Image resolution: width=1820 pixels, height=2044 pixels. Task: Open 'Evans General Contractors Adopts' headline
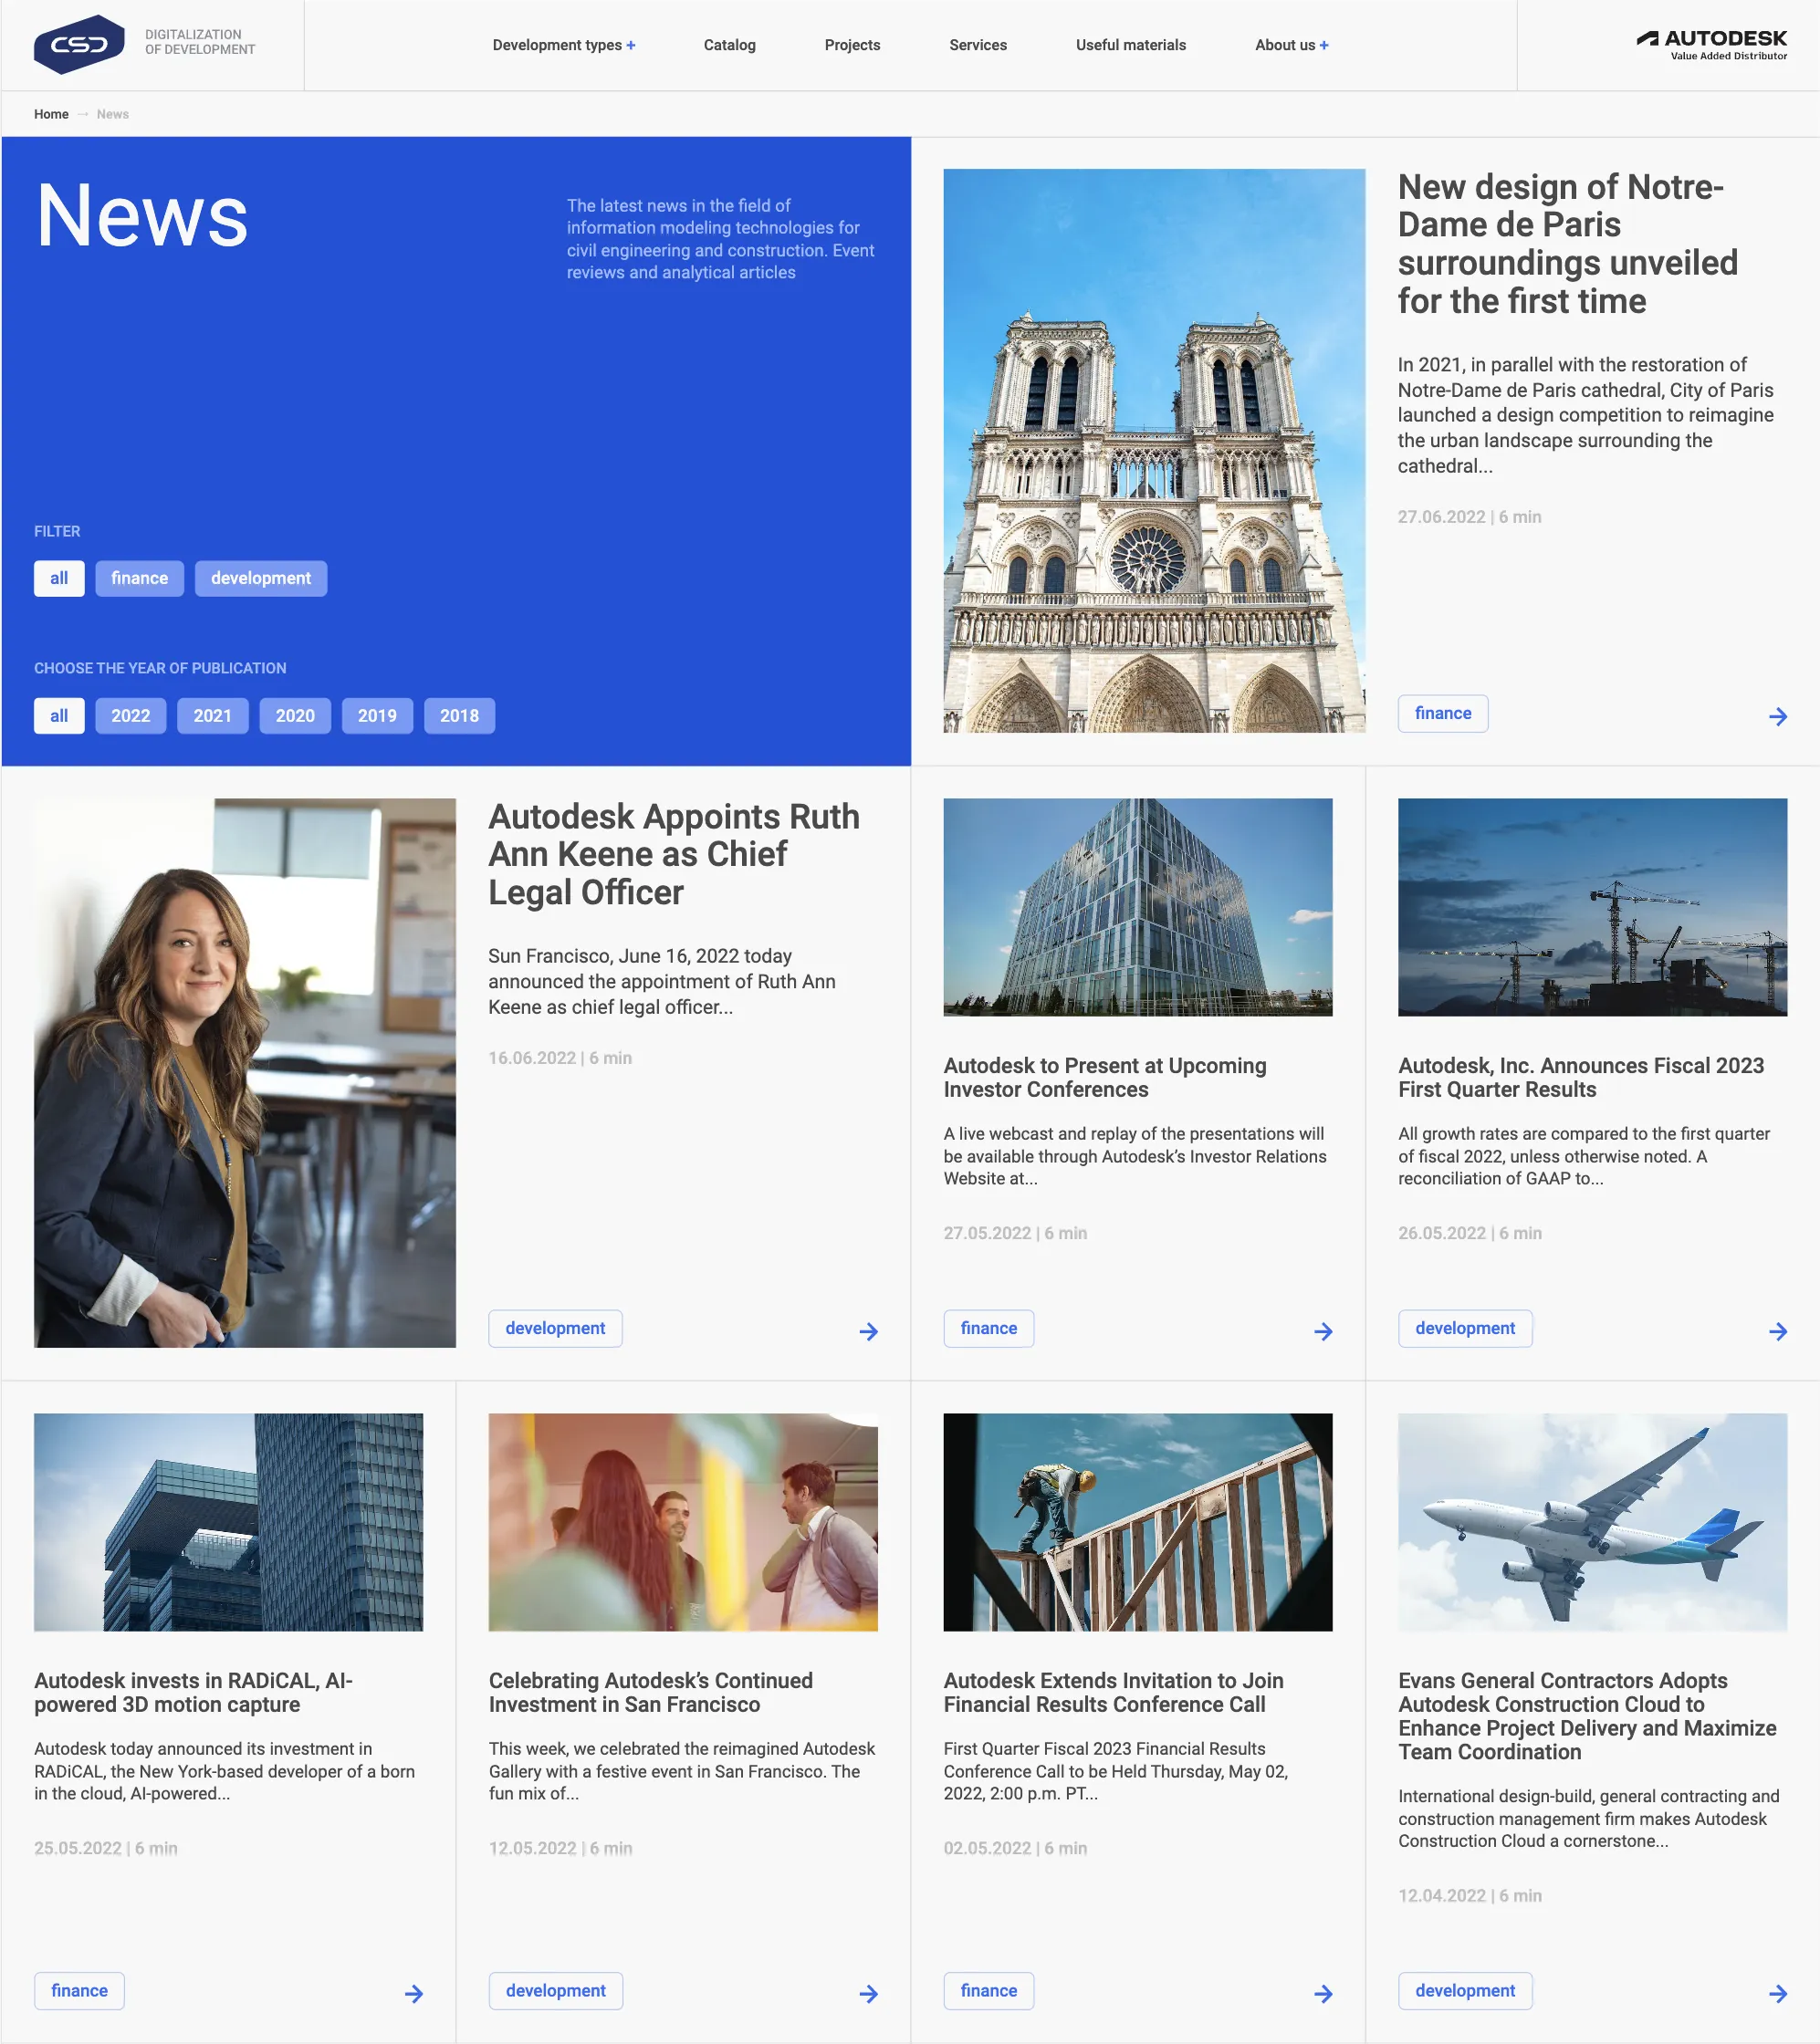pos(1587,1716)
